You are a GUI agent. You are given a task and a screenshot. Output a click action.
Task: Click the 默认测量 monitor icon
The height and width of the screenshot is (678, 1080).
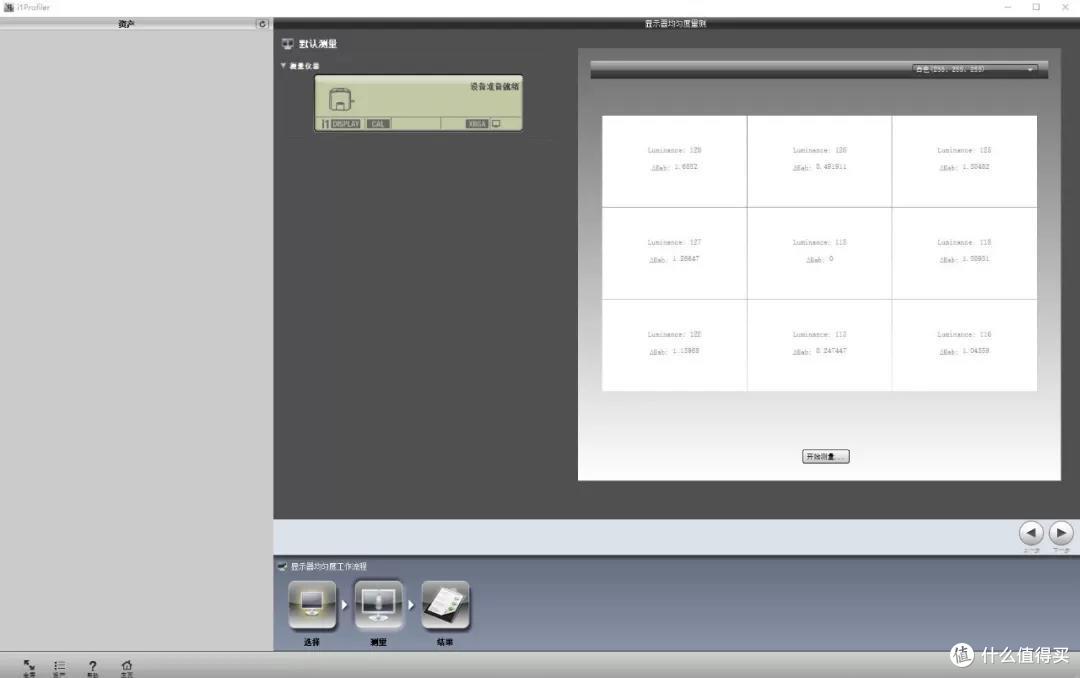(288, 44)
